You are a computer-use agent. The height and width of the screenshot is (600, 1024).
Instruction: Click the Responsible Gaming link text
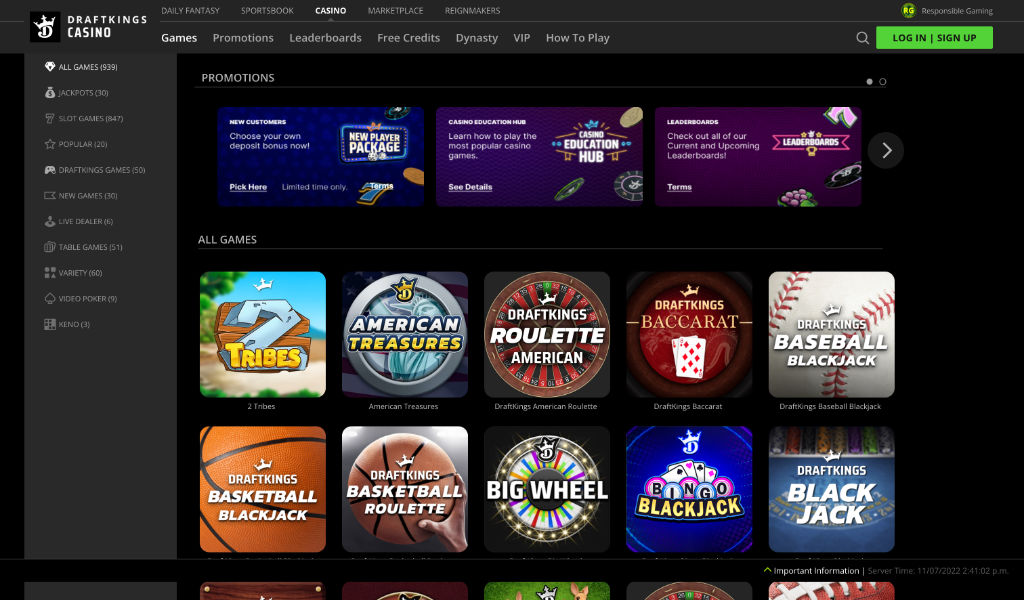957,10
